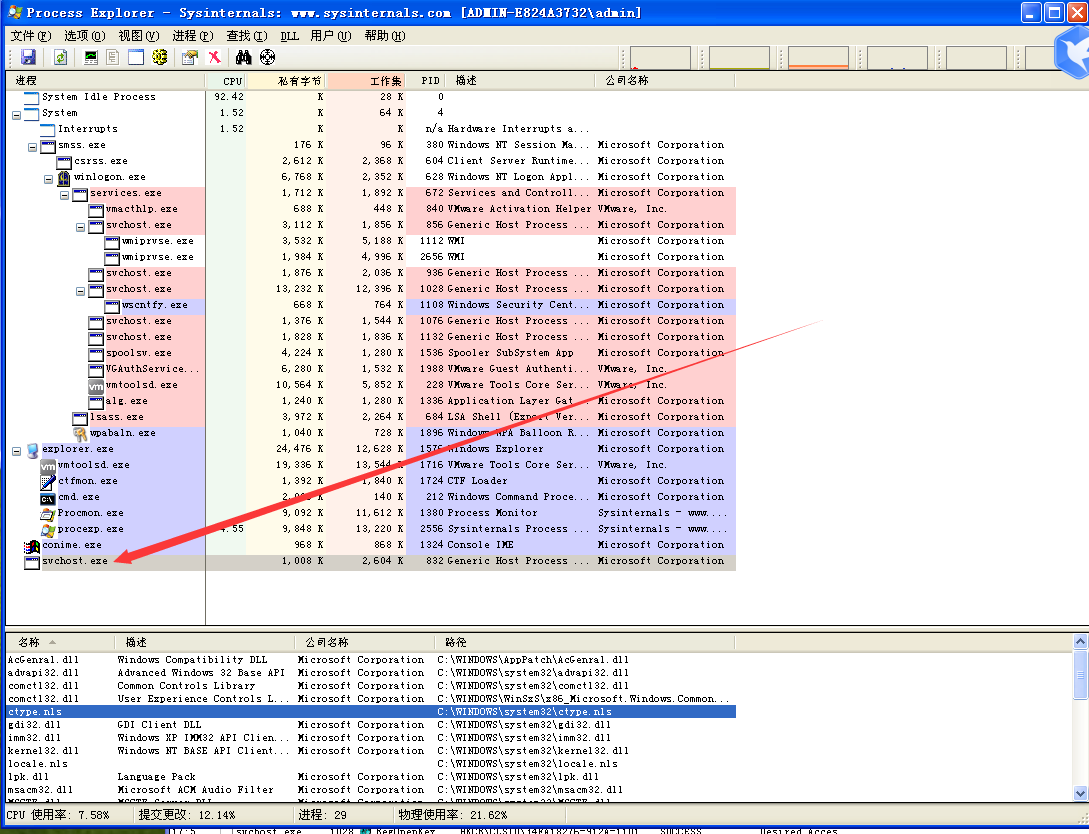
Task: Open the 用户(U) menu
Action: click(331, 35)
